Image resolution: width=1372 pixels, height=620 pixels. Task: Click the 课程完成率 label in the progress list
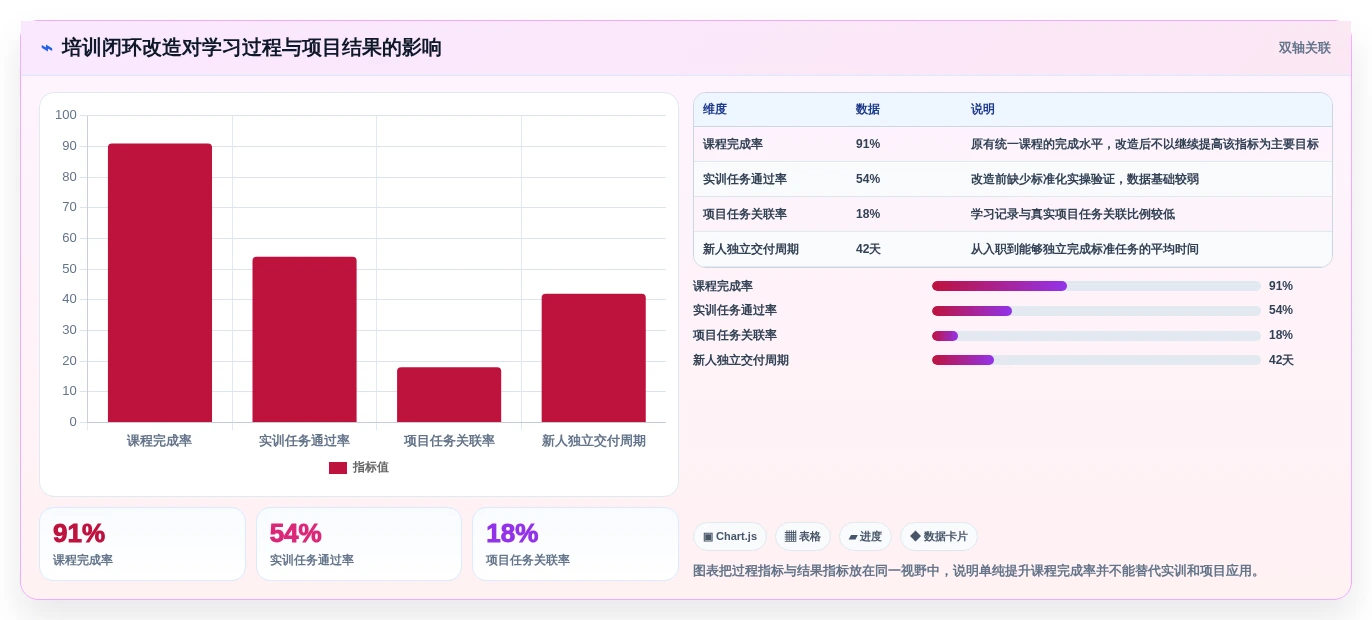(723, 286)
